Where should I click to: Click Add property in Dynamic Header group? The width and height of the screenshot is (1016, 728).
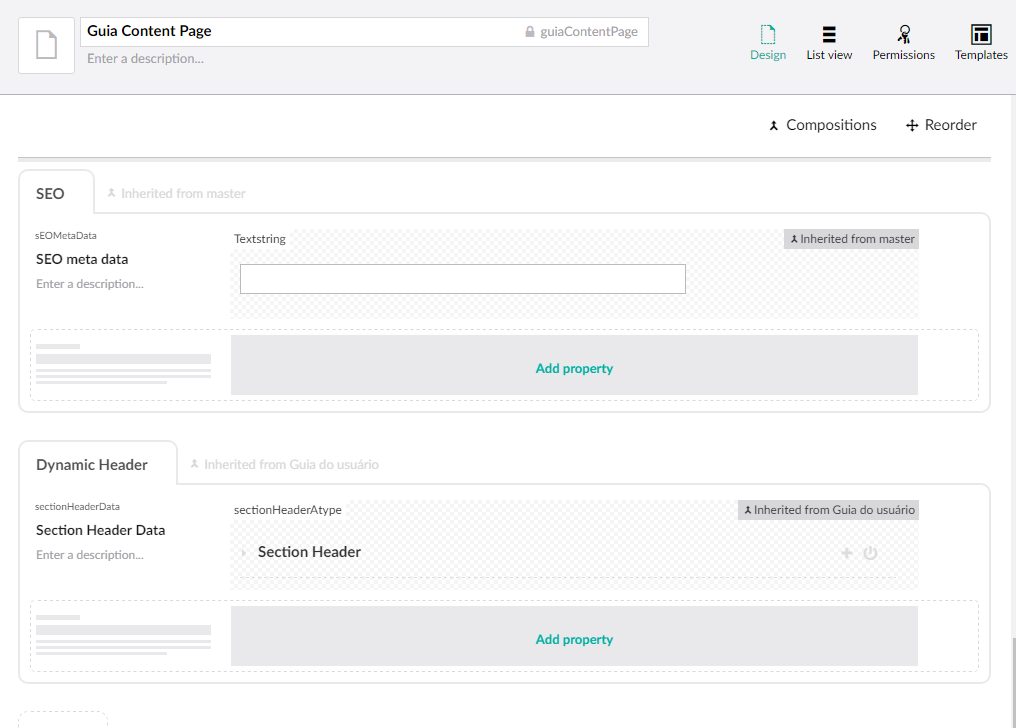tap(574, 639)
